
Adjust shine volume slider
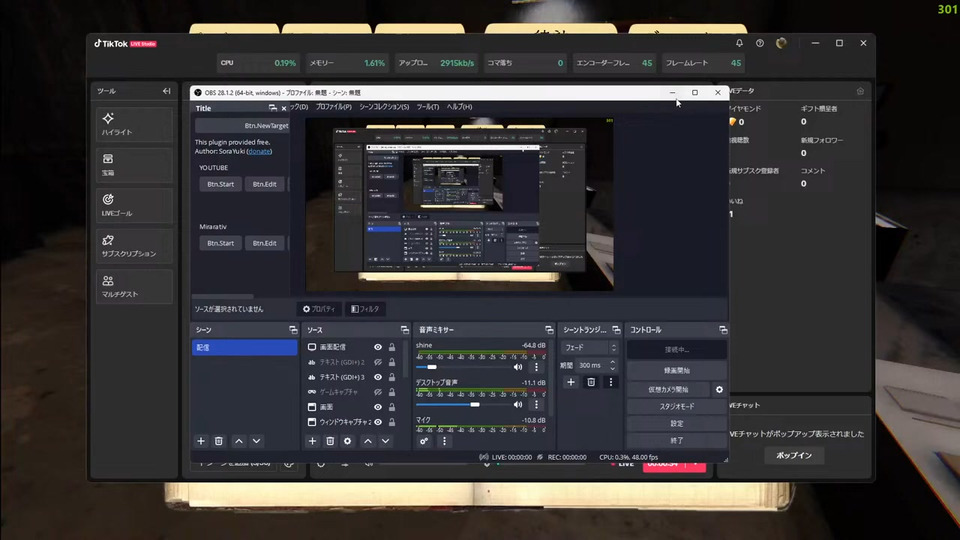(x=461, y=367)
